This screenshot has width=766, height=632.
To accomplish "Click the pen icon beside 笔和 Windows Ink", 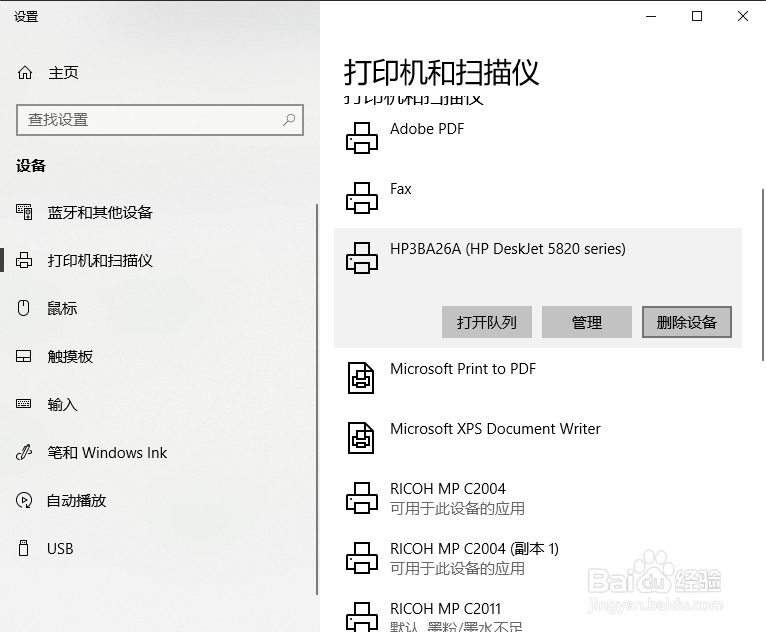I will coord(24,452).
